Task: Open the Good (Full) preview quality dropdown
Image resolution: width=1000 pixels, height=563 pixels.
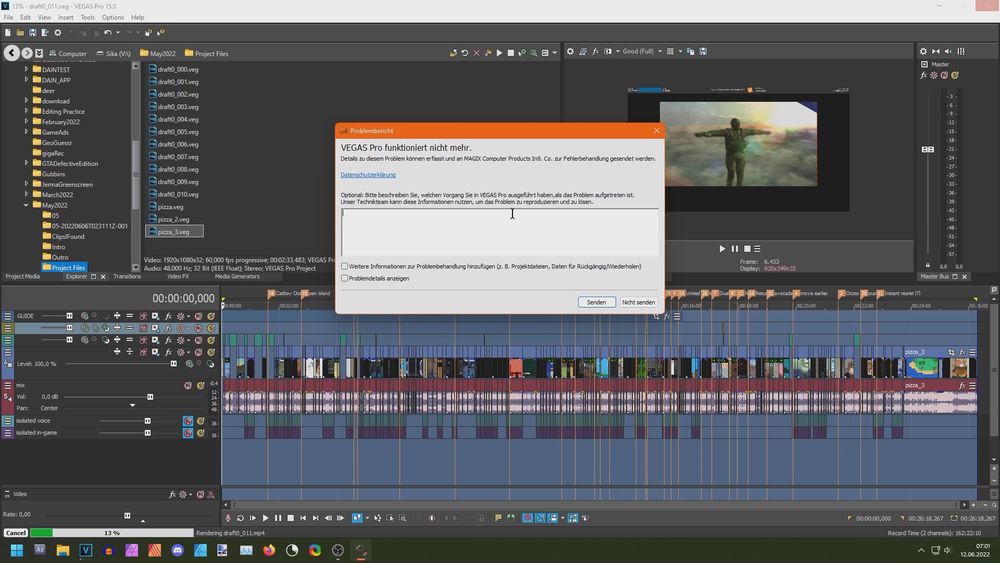Action: click(642, 52)
